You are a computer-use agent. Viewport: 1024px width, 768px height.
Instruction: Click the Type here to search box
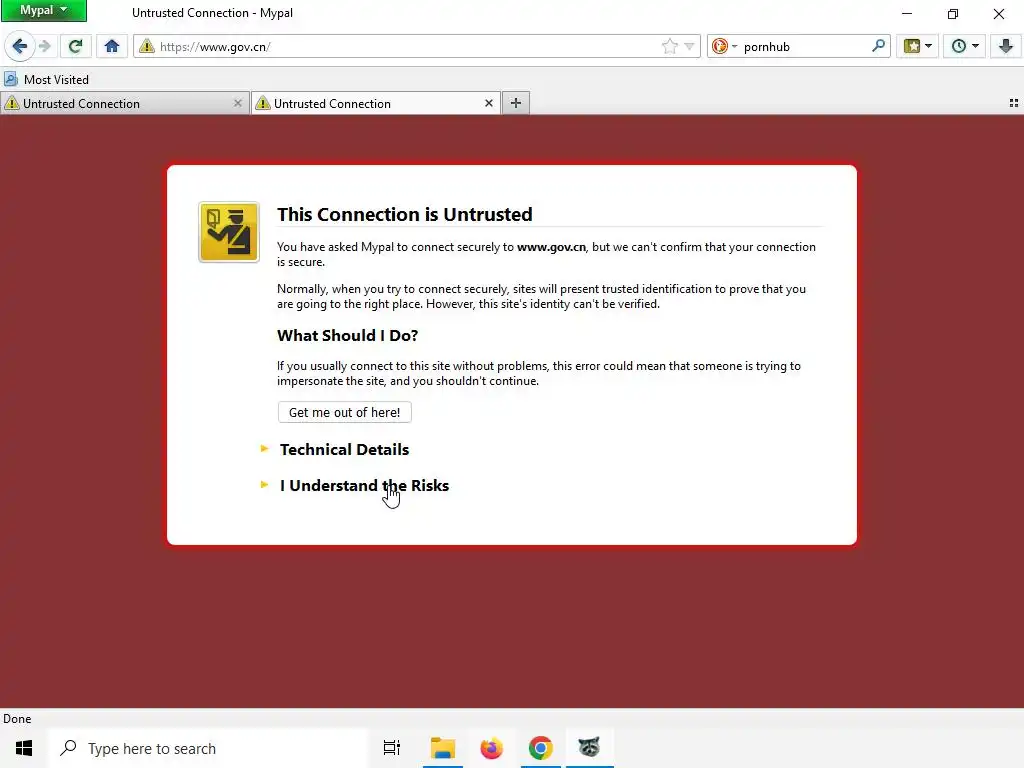click(x=209, y=748)
